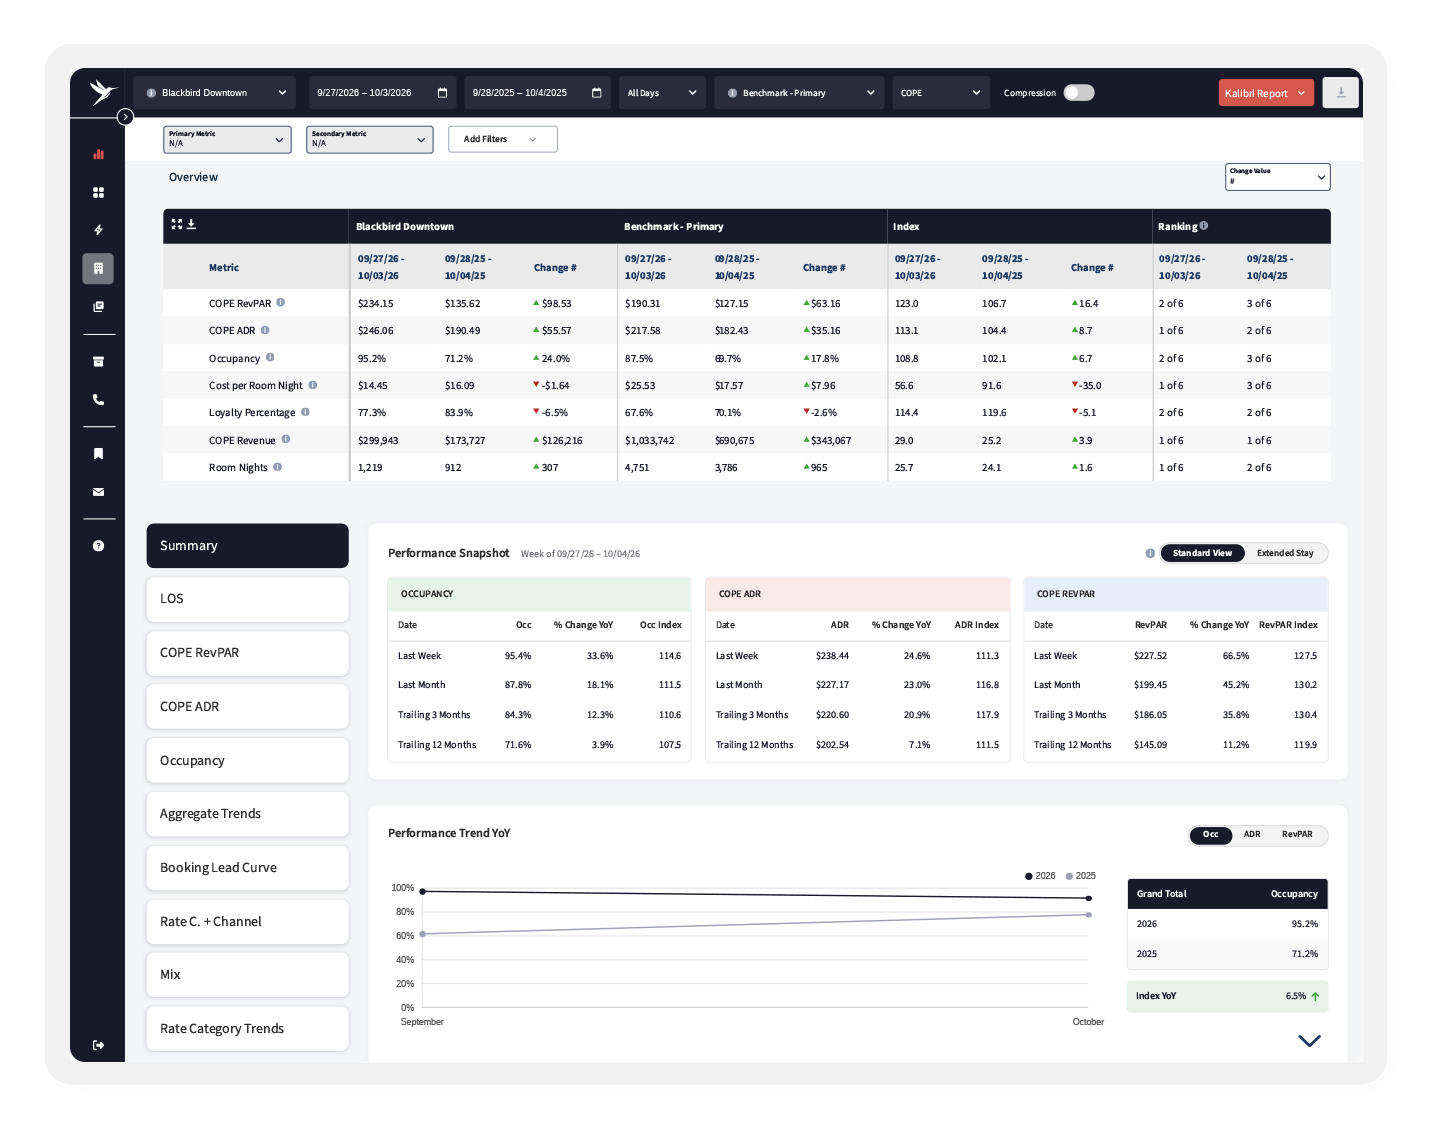This screenshot has height=1141, width=1430.
Task: Select the LOS tab
Action: point(248,599)
